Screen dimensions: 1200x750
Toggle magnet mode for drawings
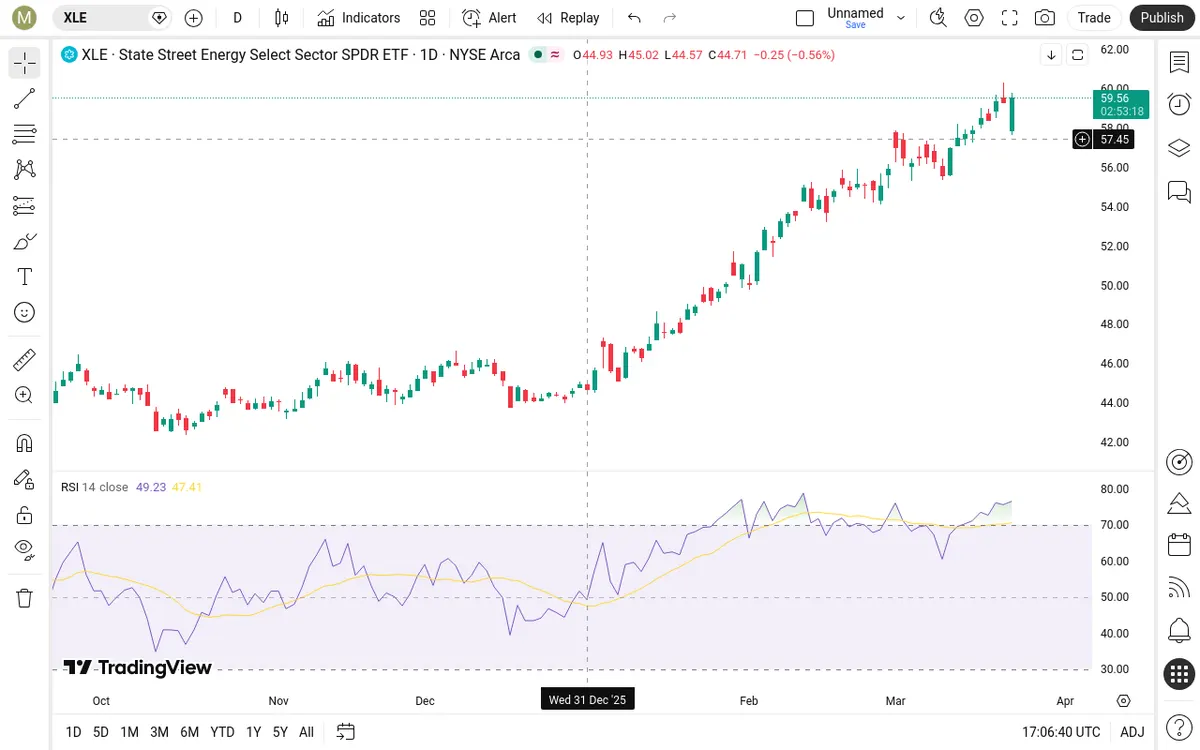25,443
